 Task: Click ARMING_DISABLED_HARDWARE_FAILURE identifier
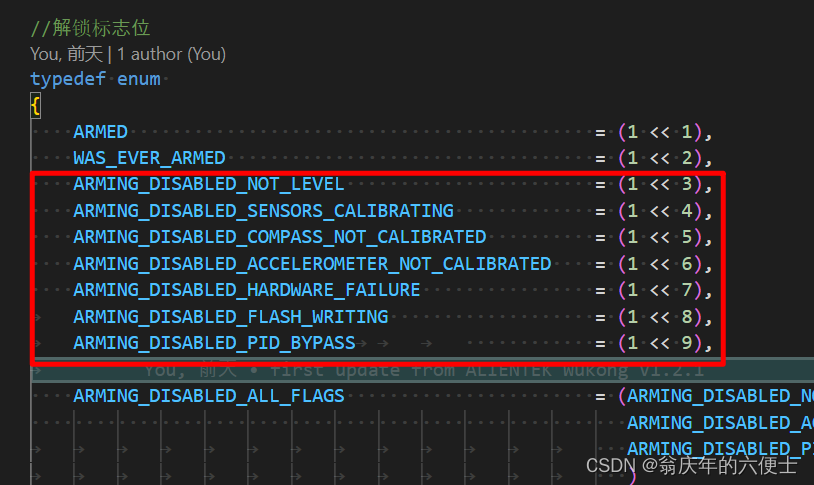247,290
